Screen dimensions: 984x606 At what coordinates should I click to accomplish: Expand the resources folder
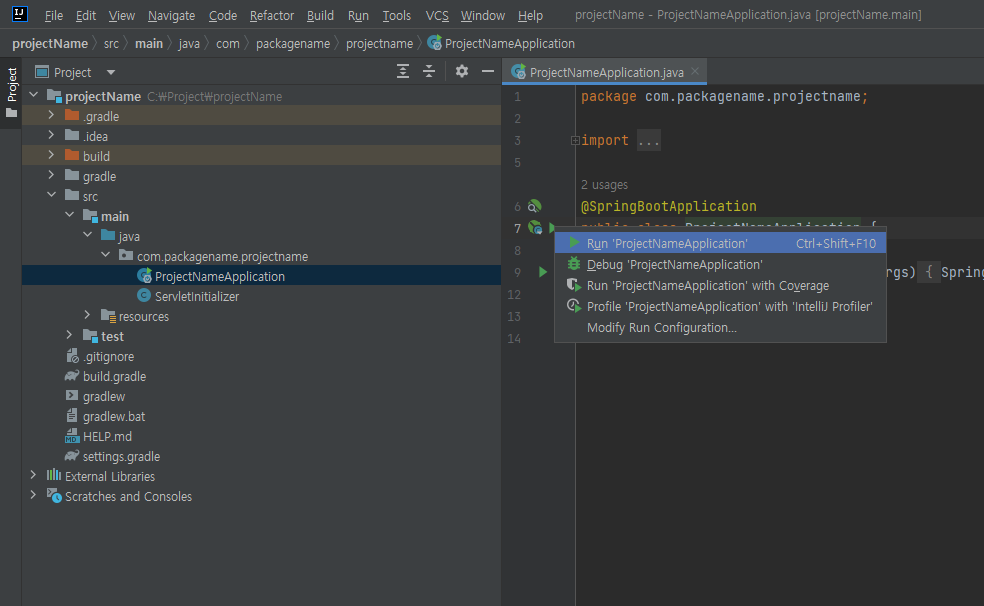[87, 316]
